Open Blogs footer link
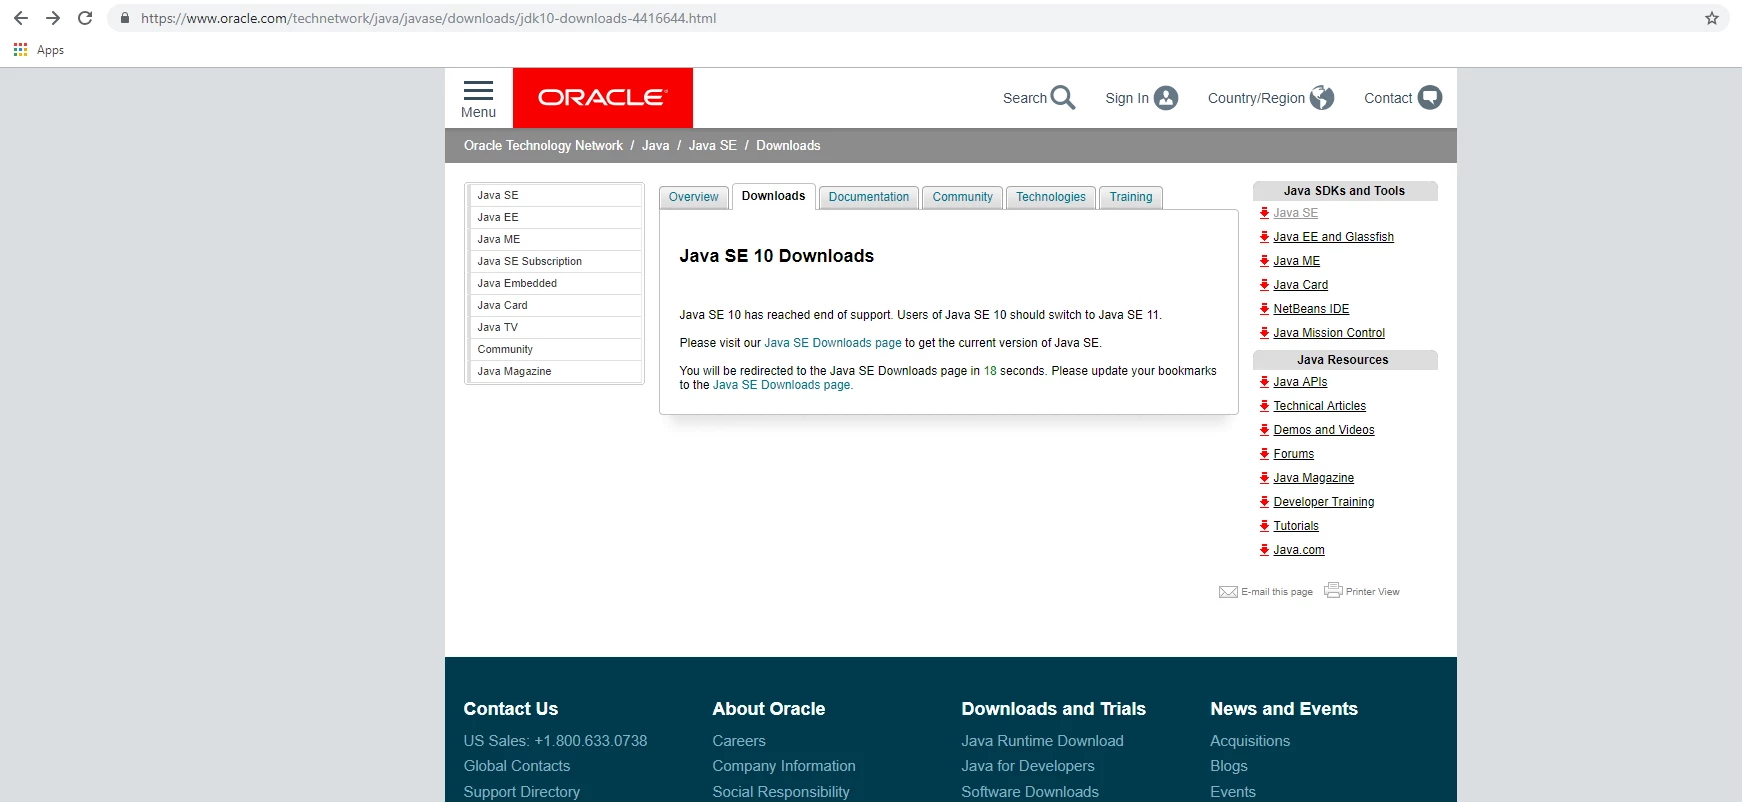The width and height of the screenshot is (1742, 802). (1229, 766)
